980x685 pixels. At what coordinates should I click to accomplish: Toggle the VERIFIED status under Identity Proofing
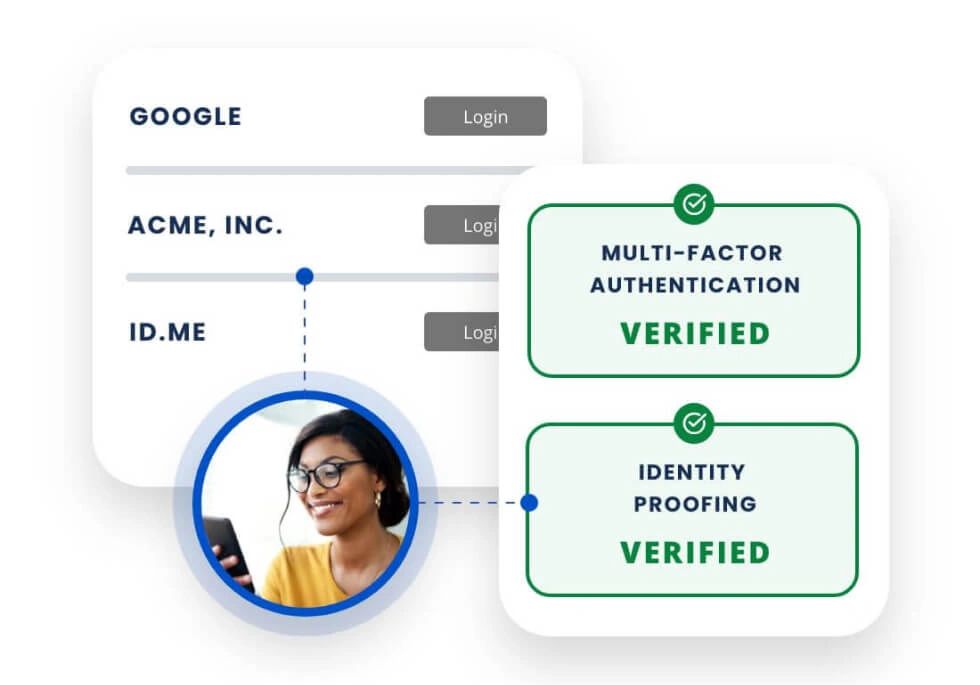[694, 553]
